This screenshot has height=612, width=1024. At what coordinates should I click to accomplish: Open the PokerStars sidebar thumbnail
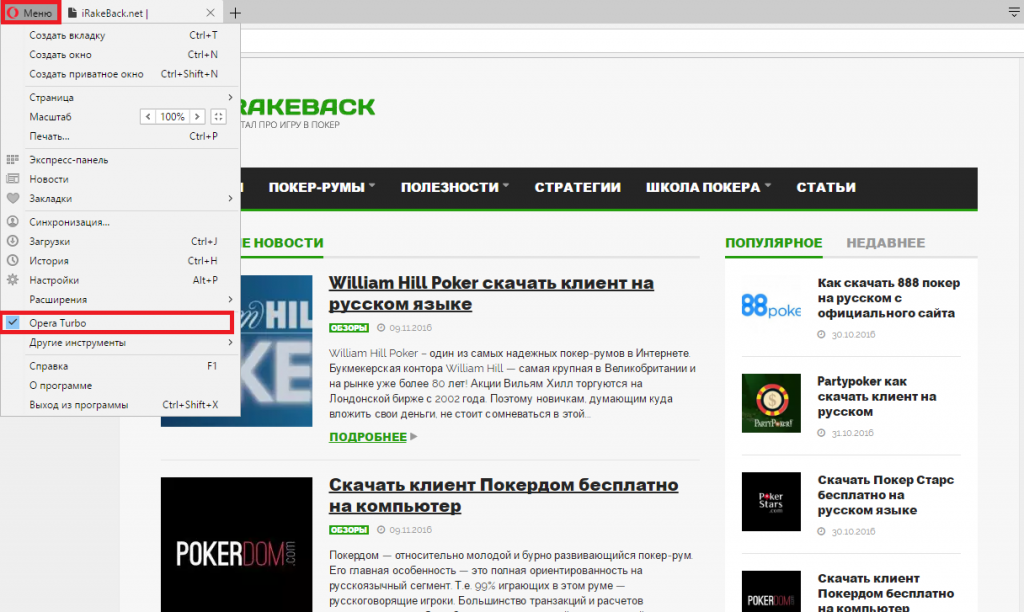click(771, 502)
